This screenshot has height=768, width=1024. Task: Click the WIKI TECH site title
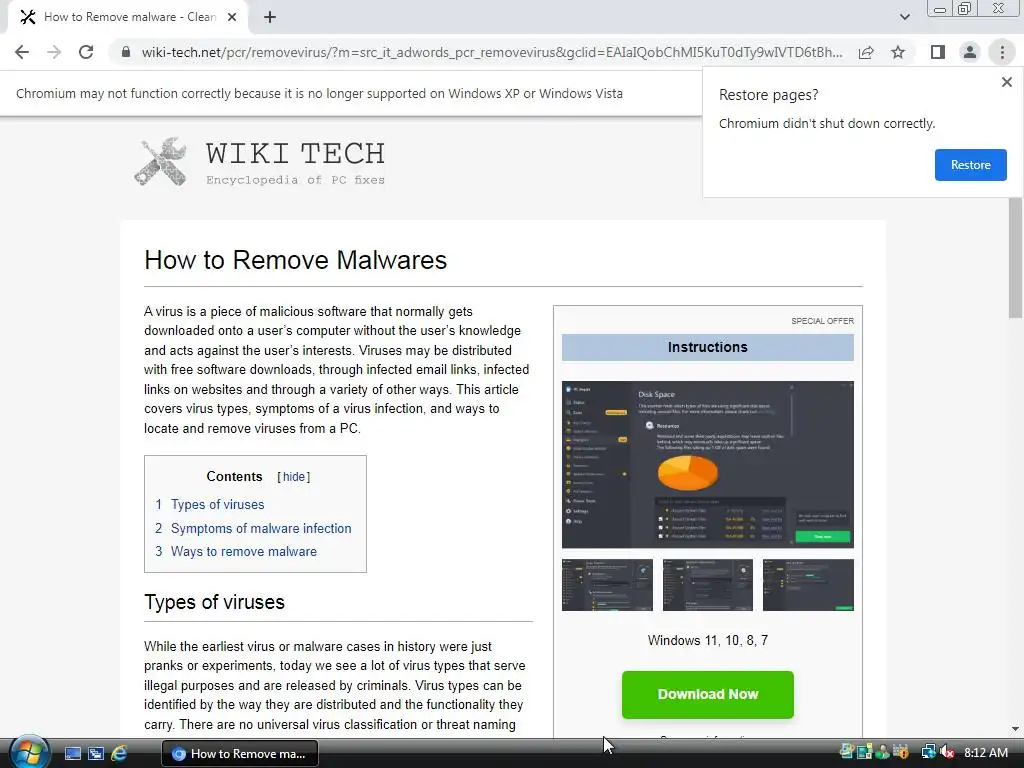pyautogui.click(x=295, y=154)
